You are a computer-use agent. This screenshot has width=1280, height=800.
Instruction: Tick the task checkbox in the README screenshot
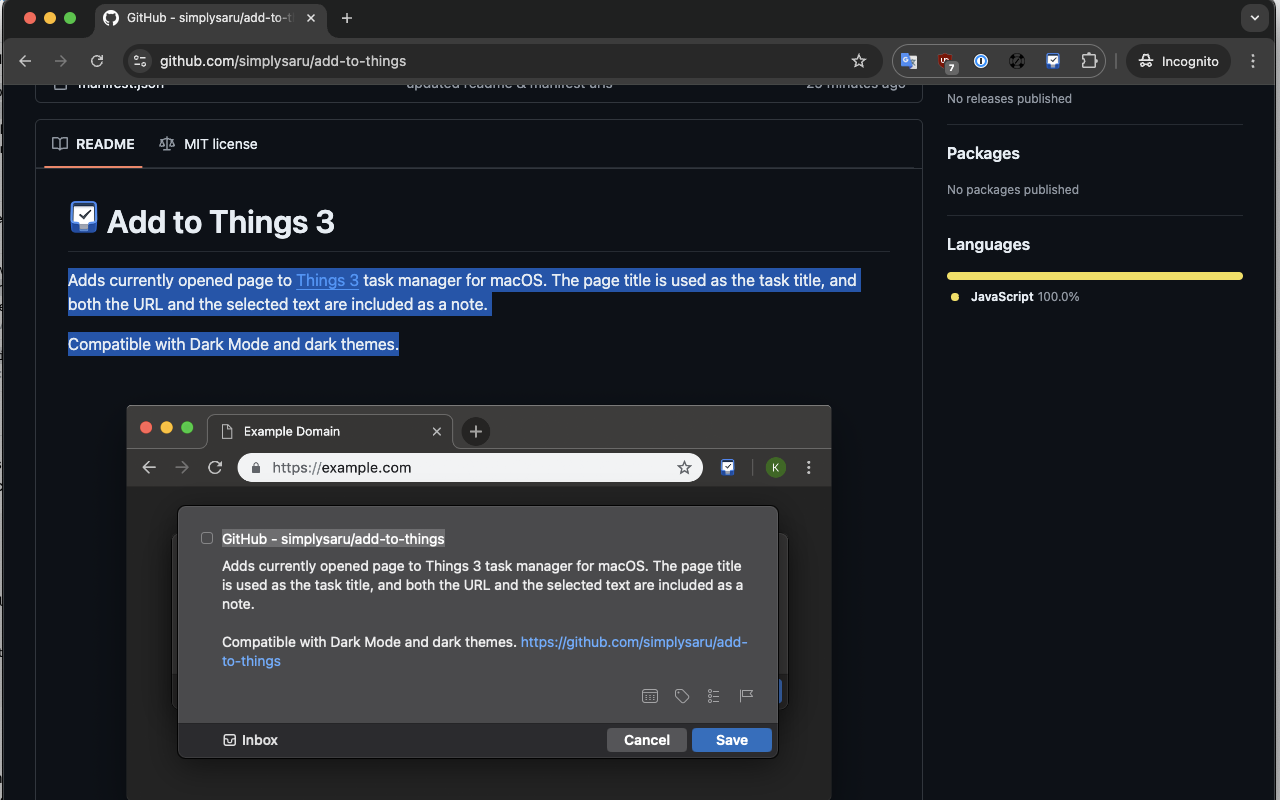pos(207,538)
